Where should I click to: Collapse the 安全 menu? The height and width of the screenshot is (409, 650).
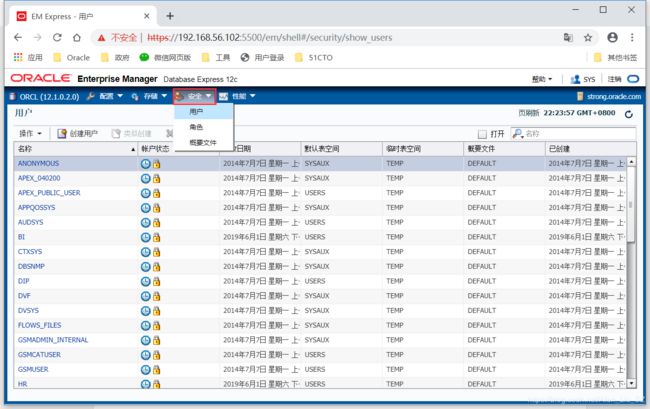(x=194, y=97)
